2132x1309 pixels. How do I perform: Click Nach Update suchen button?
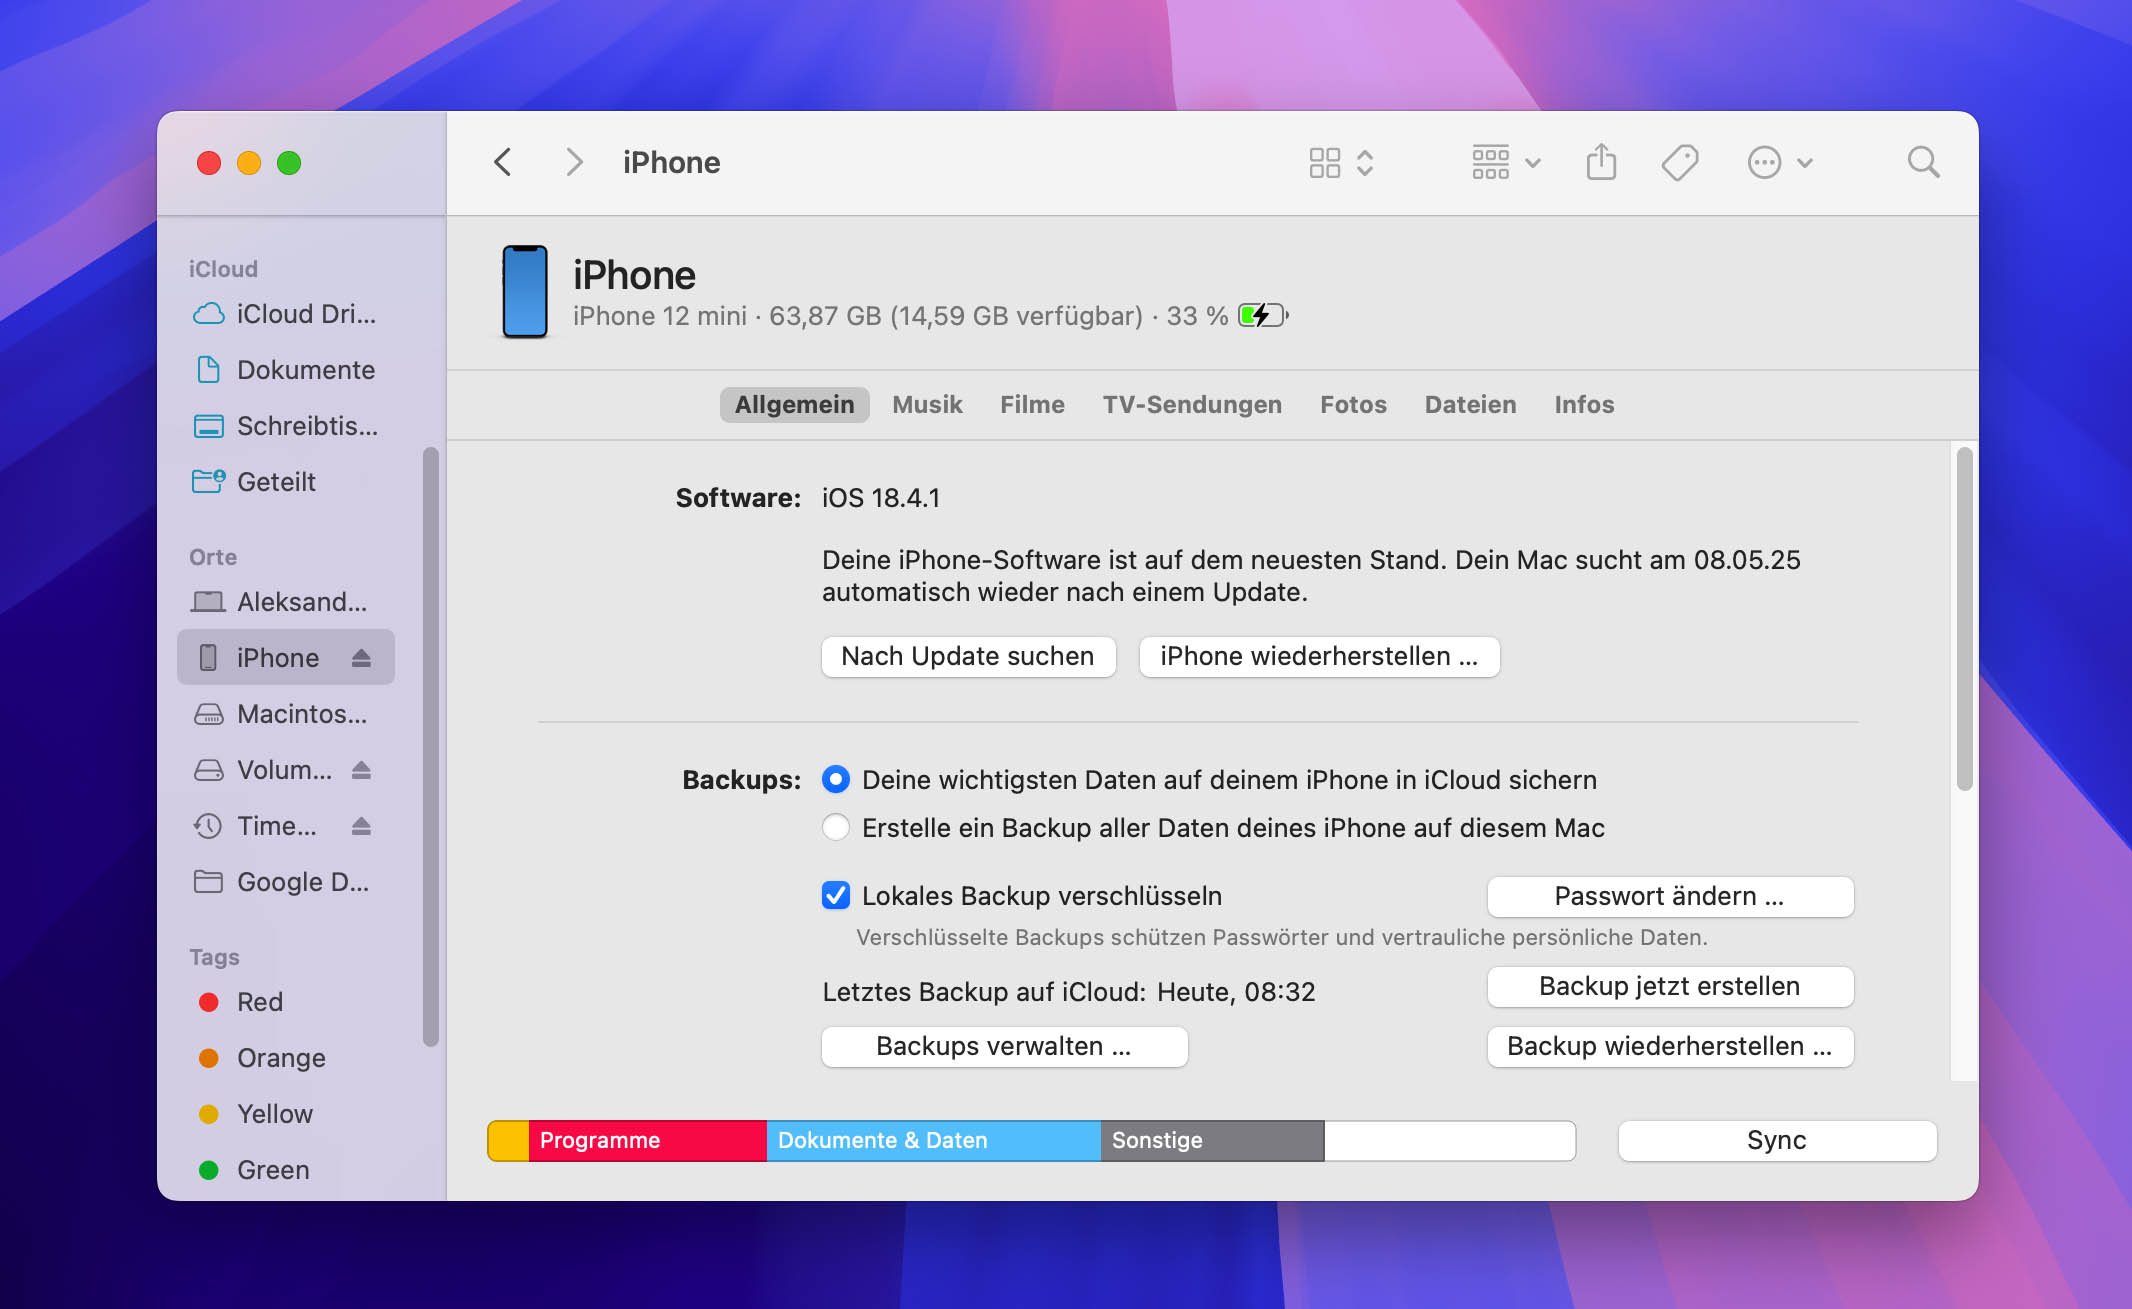[968, 656]
